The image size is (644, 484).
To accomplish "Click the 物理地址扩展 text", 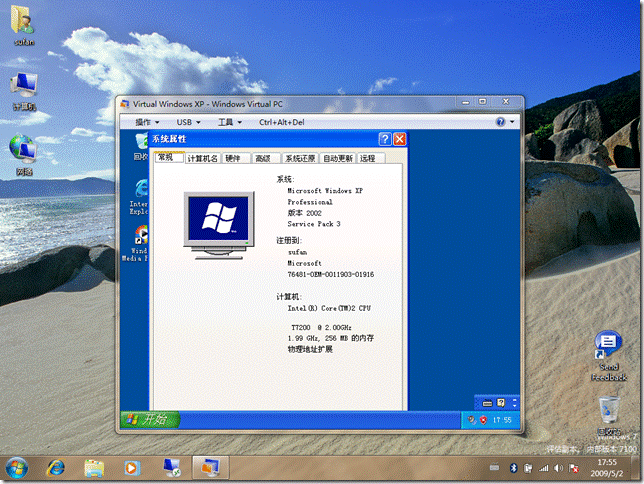I will (x=310, y=349).
